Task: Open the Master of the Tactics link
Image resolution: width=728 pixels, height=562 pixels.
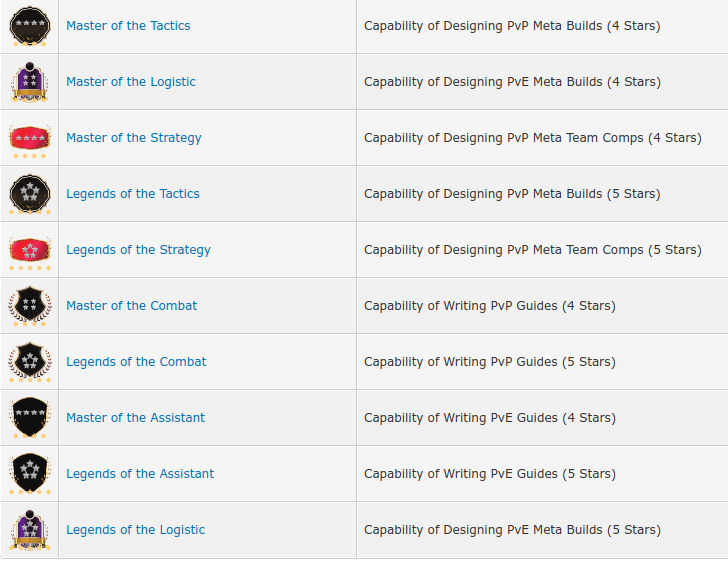Action: pos(128,26)
